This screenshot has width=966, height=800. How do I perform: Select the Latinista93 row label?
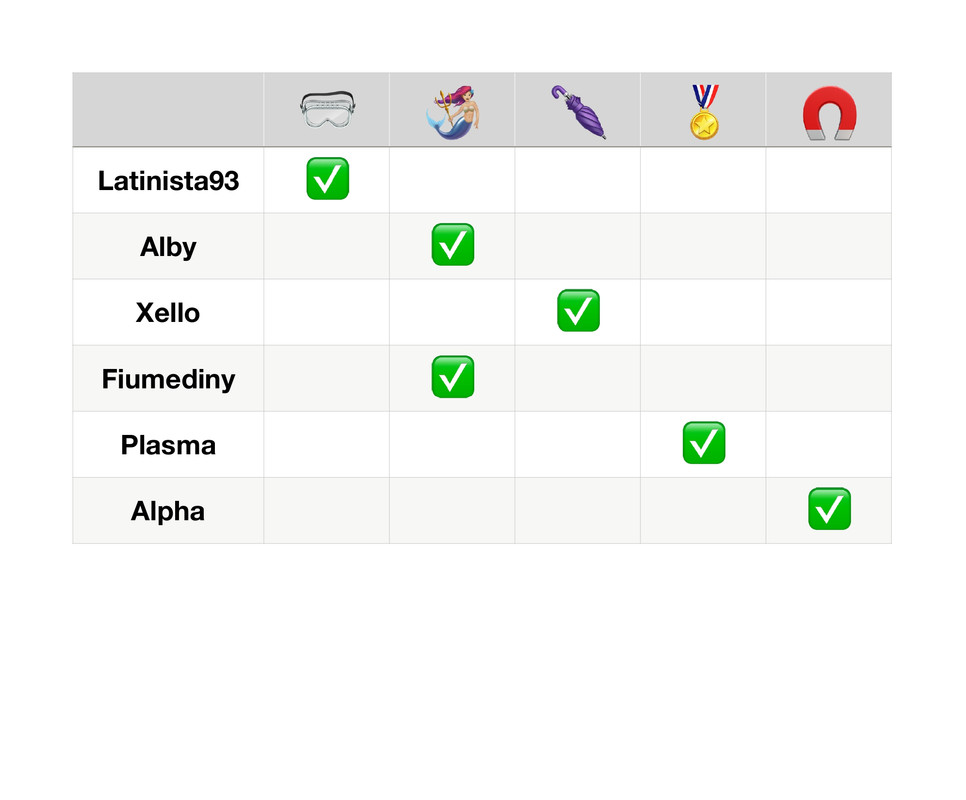point(168,181)
